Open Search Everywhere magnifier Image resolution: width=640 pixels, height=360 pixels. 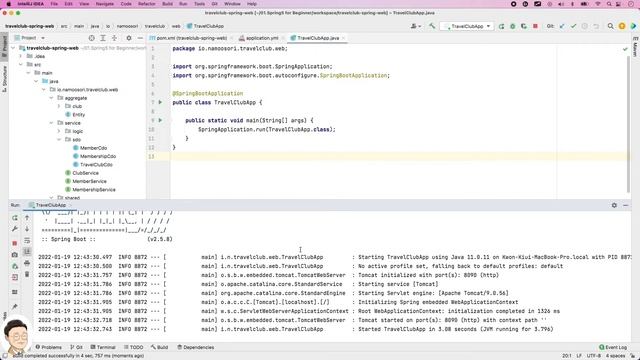(610, 26)
